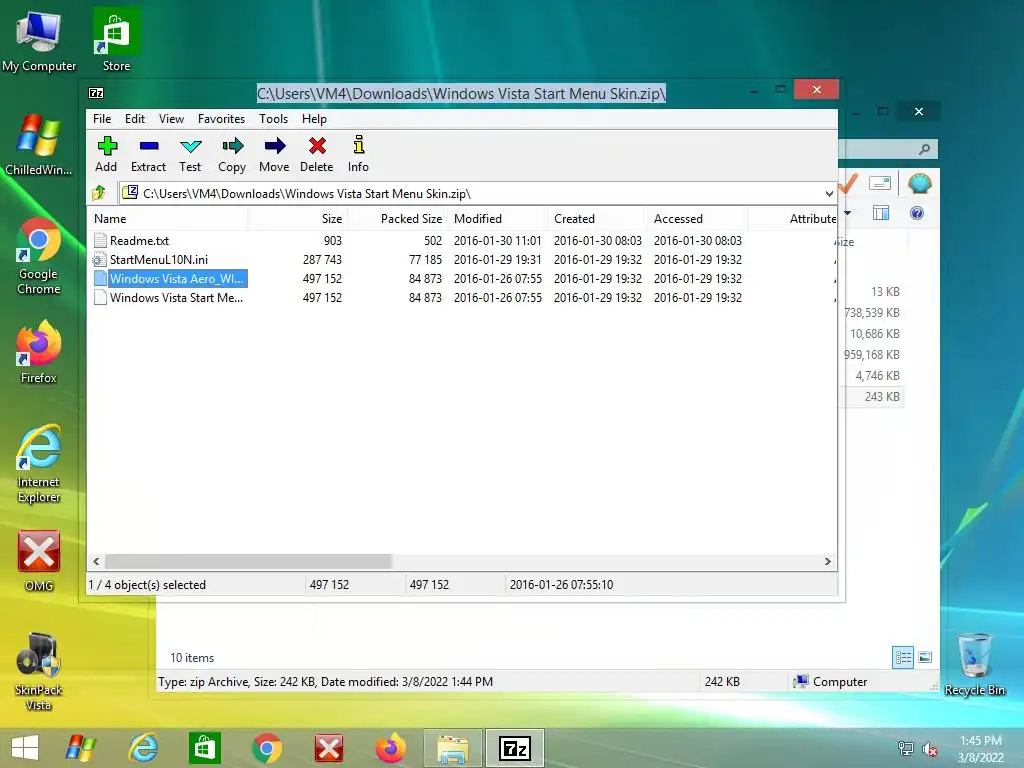Close the background Explorer window
Image resolution: width=1024 pixels, height=768 pixels.
(919, 112)
